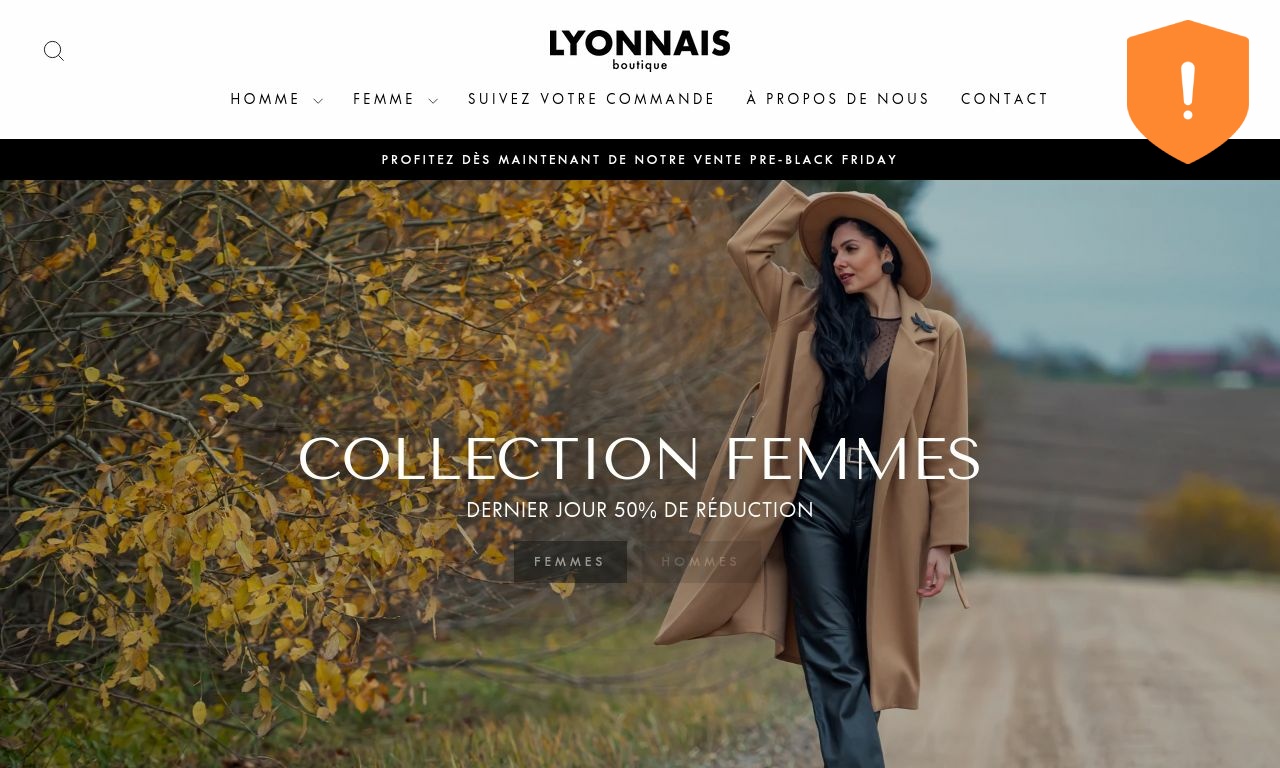Select the FEMMES hero button
This screenshot has width=1280, height=768.
pos(570,562)
